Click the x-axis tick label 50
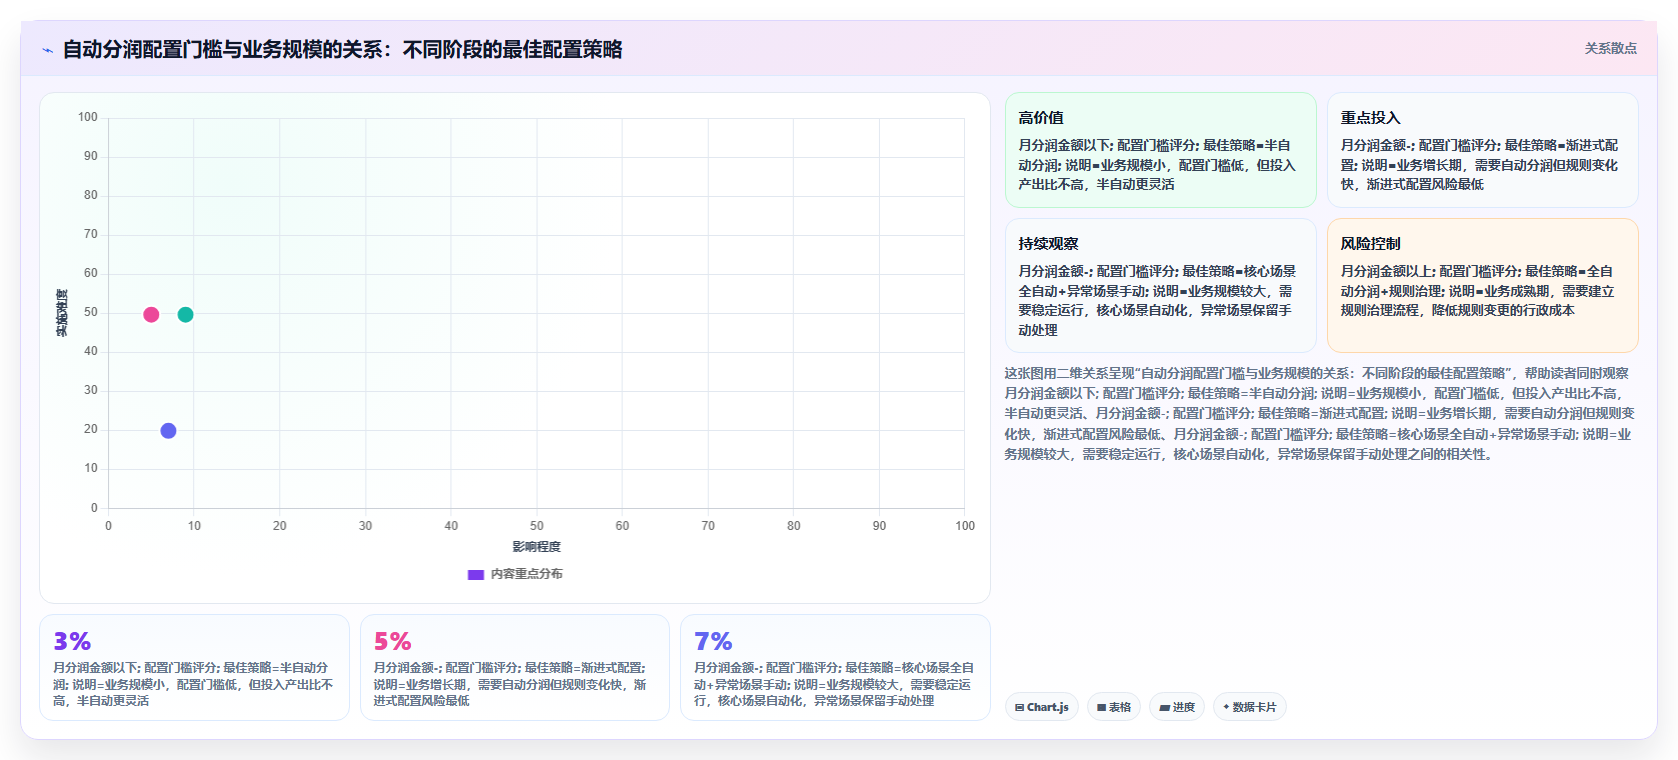This screenshot has height=760, width=1678. 537,526
